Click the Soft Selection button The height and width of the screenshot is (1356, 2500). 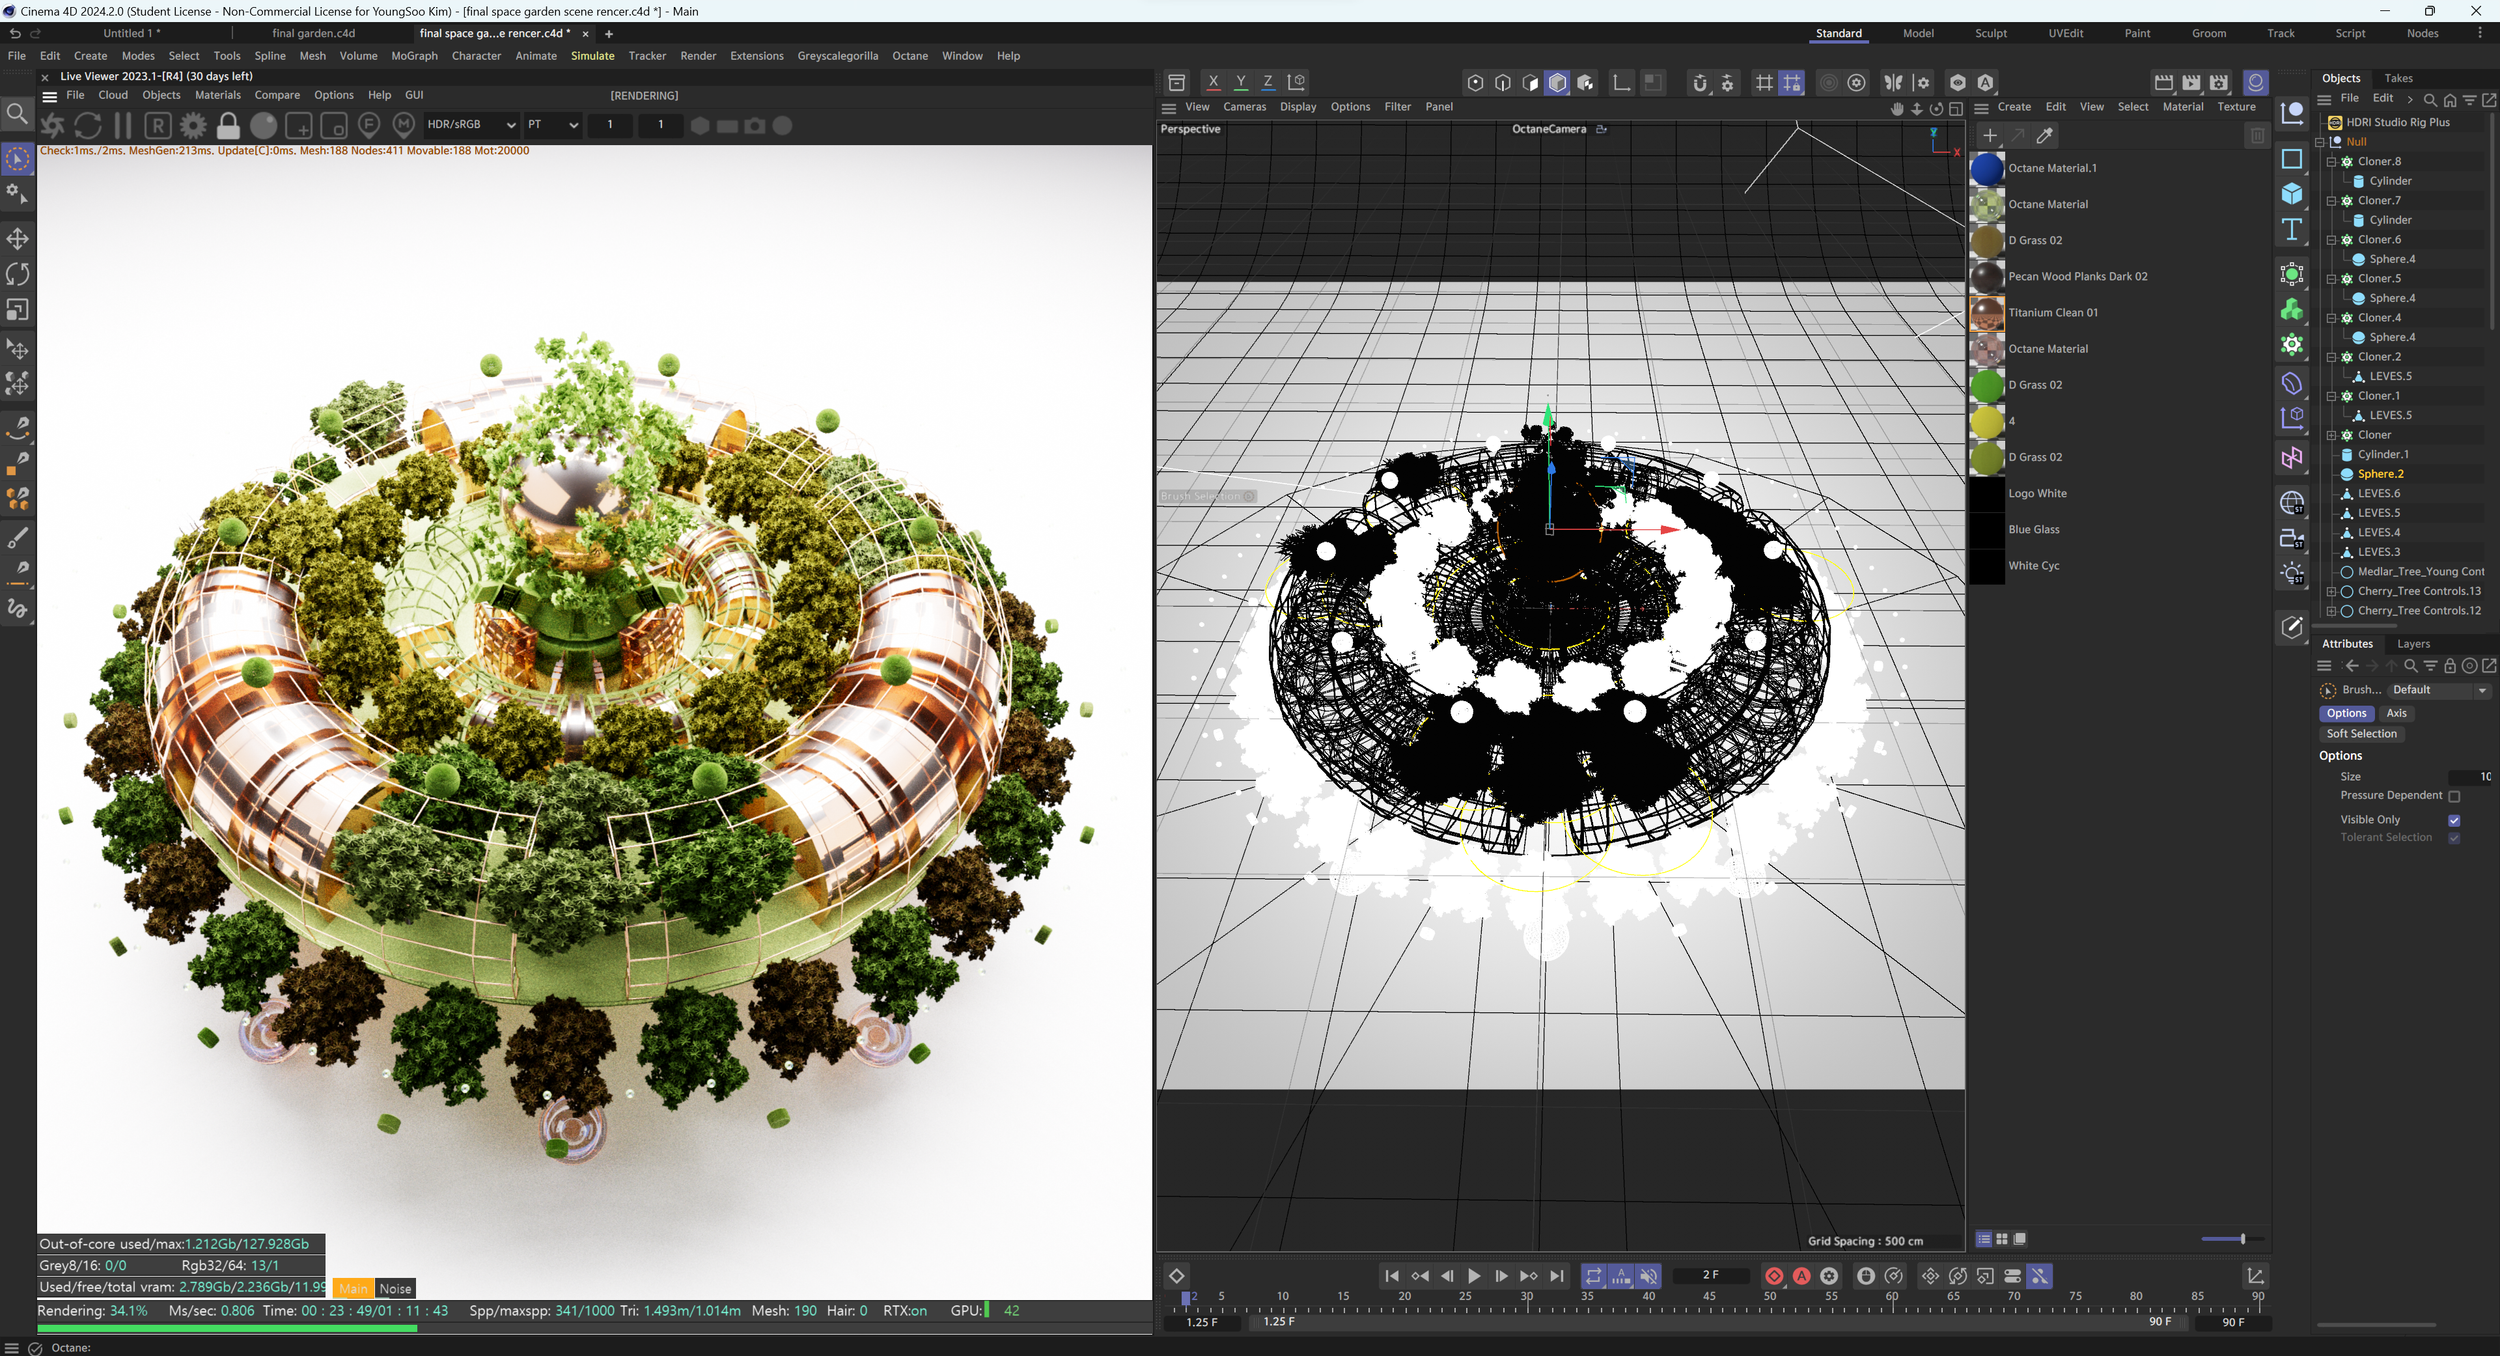2361,734
